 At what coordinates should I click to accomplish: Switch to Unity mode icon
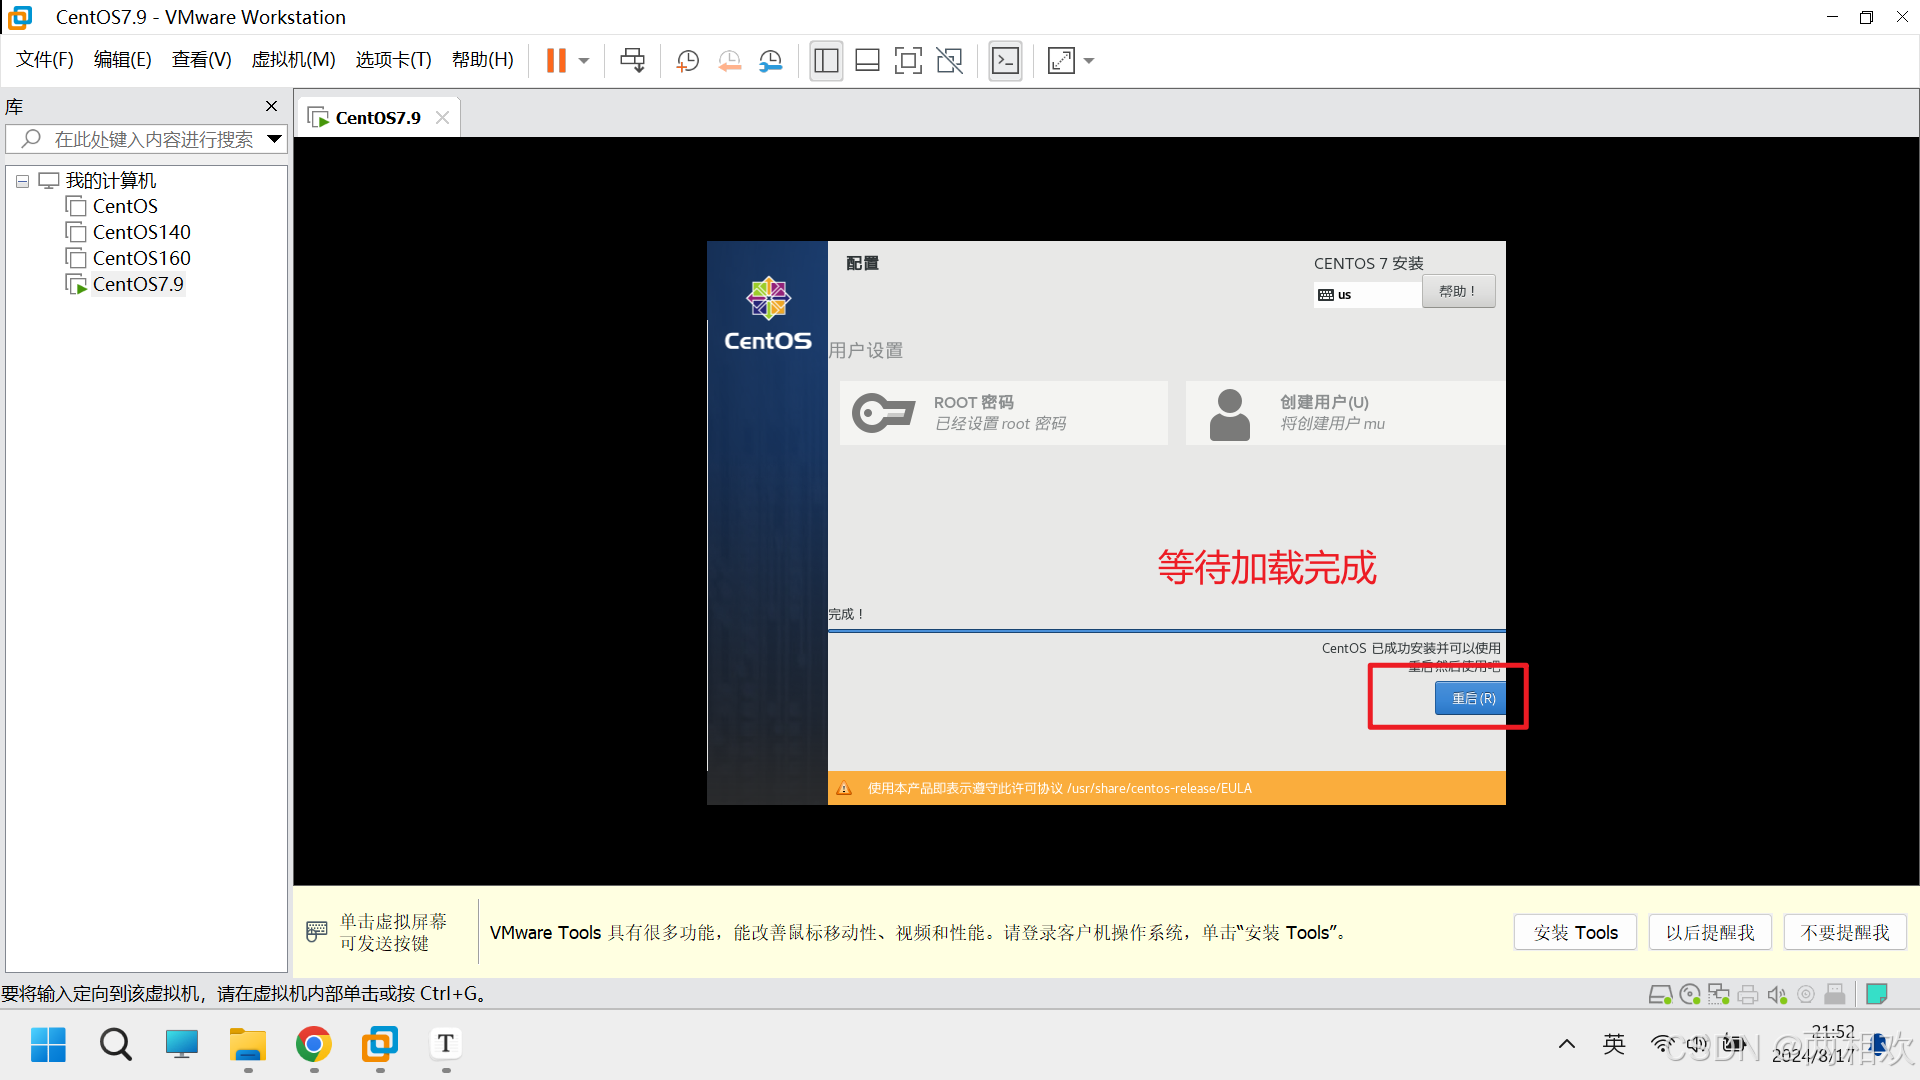pos(949,61)
